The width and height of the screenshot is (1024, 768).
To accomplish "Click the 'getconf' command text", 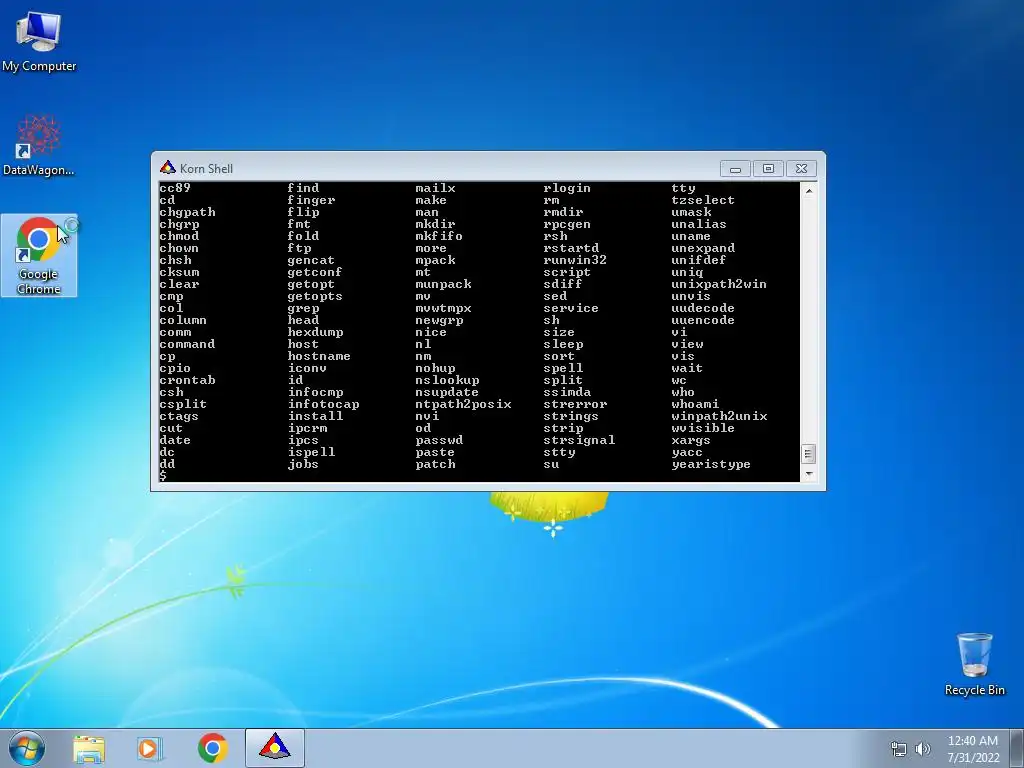I will click(315, 272).
